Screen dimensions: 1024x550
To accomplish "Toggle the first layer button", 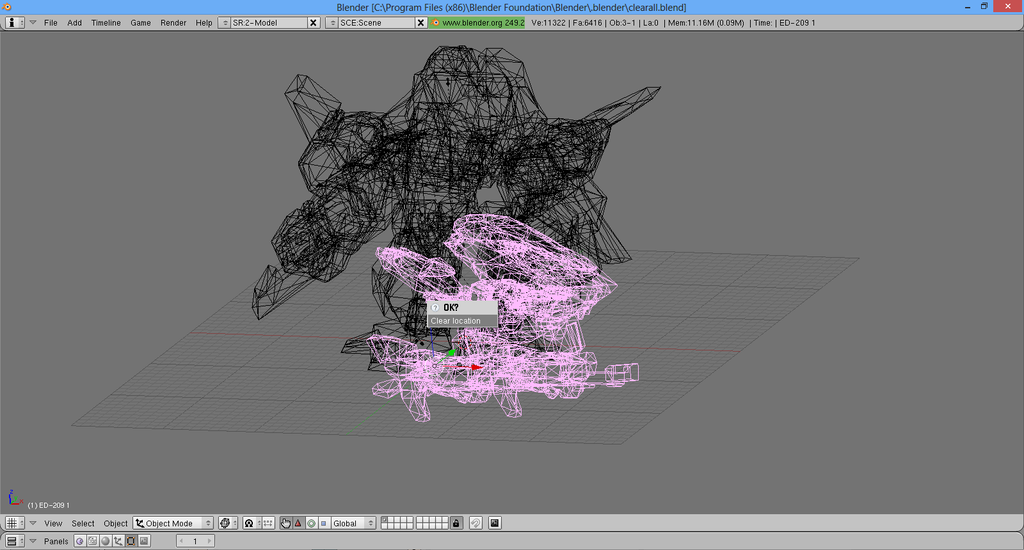I will pyautogui.click(x=384, y=520).
